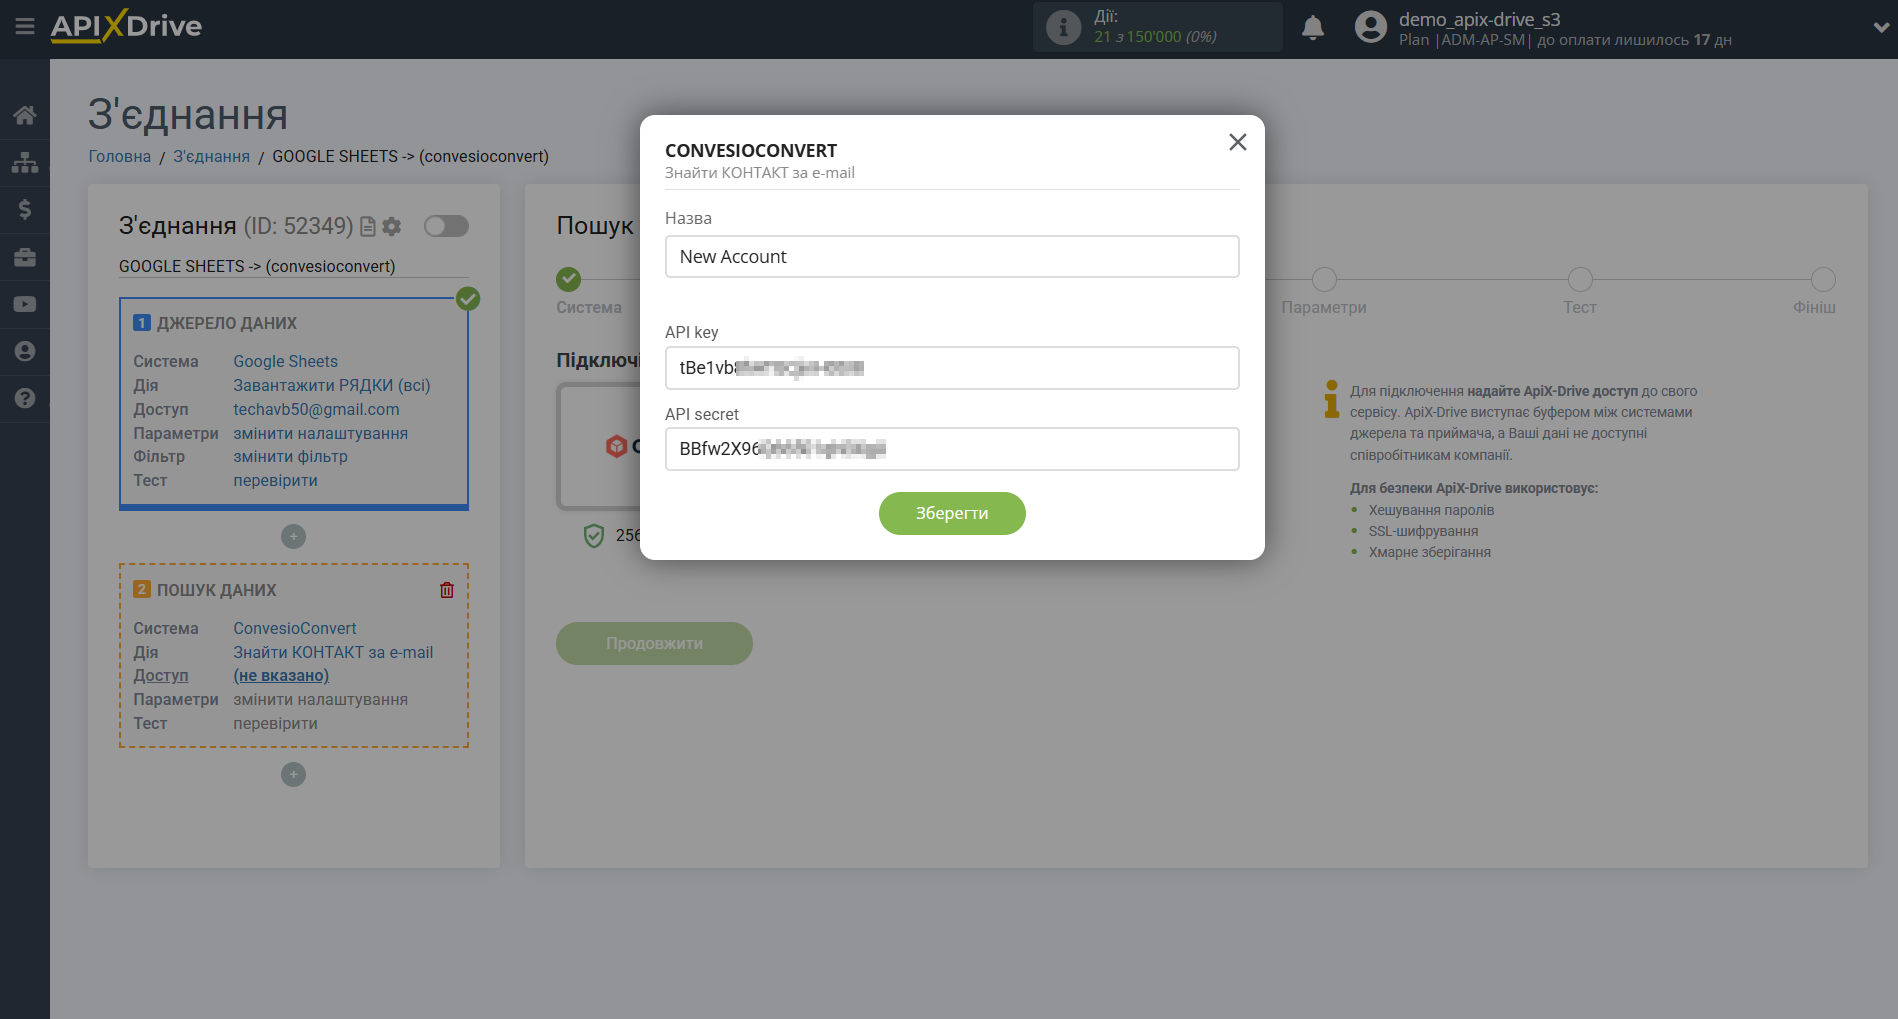Expand the user account dropdown arrow
Image resolution: width=1898 pixels, height=1019 pixels.
(x=1880, y=28)
